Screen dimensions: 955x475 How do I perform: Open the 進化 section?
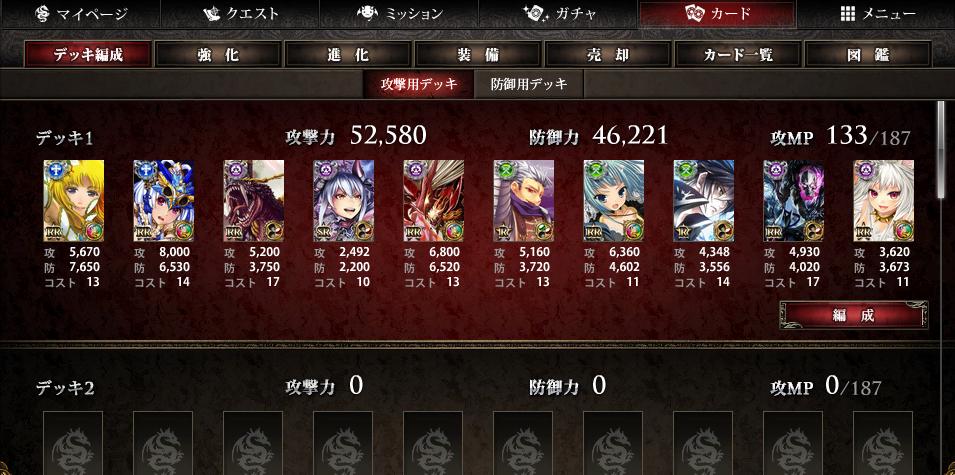tap(348, 55)
